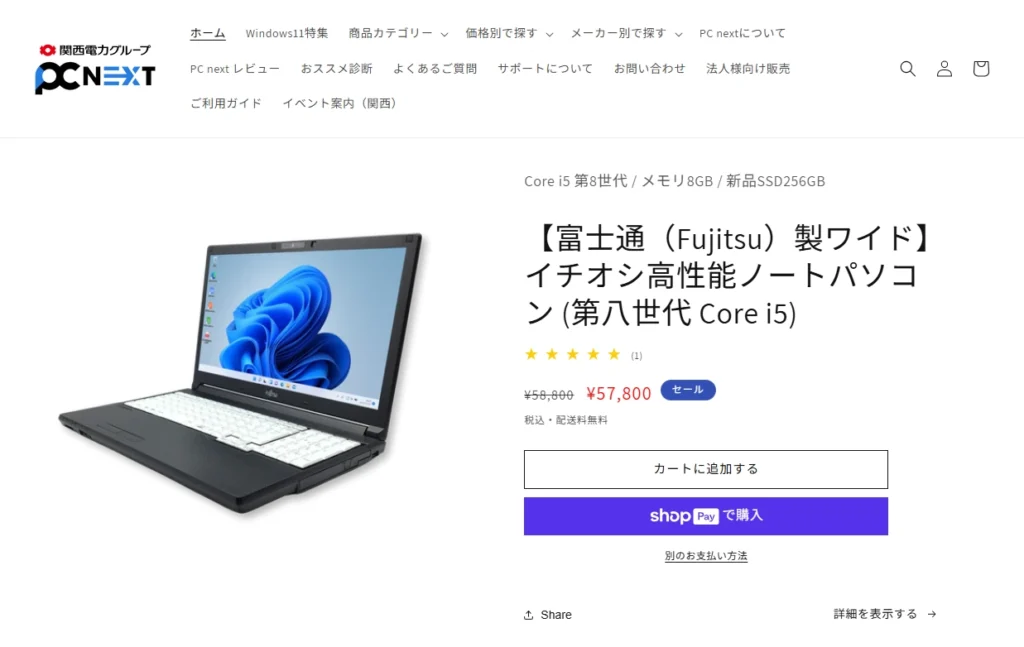Viewport: 1024px width, 647px height.
Task: Open PC next レビュー page
Action: click(234, 69)
